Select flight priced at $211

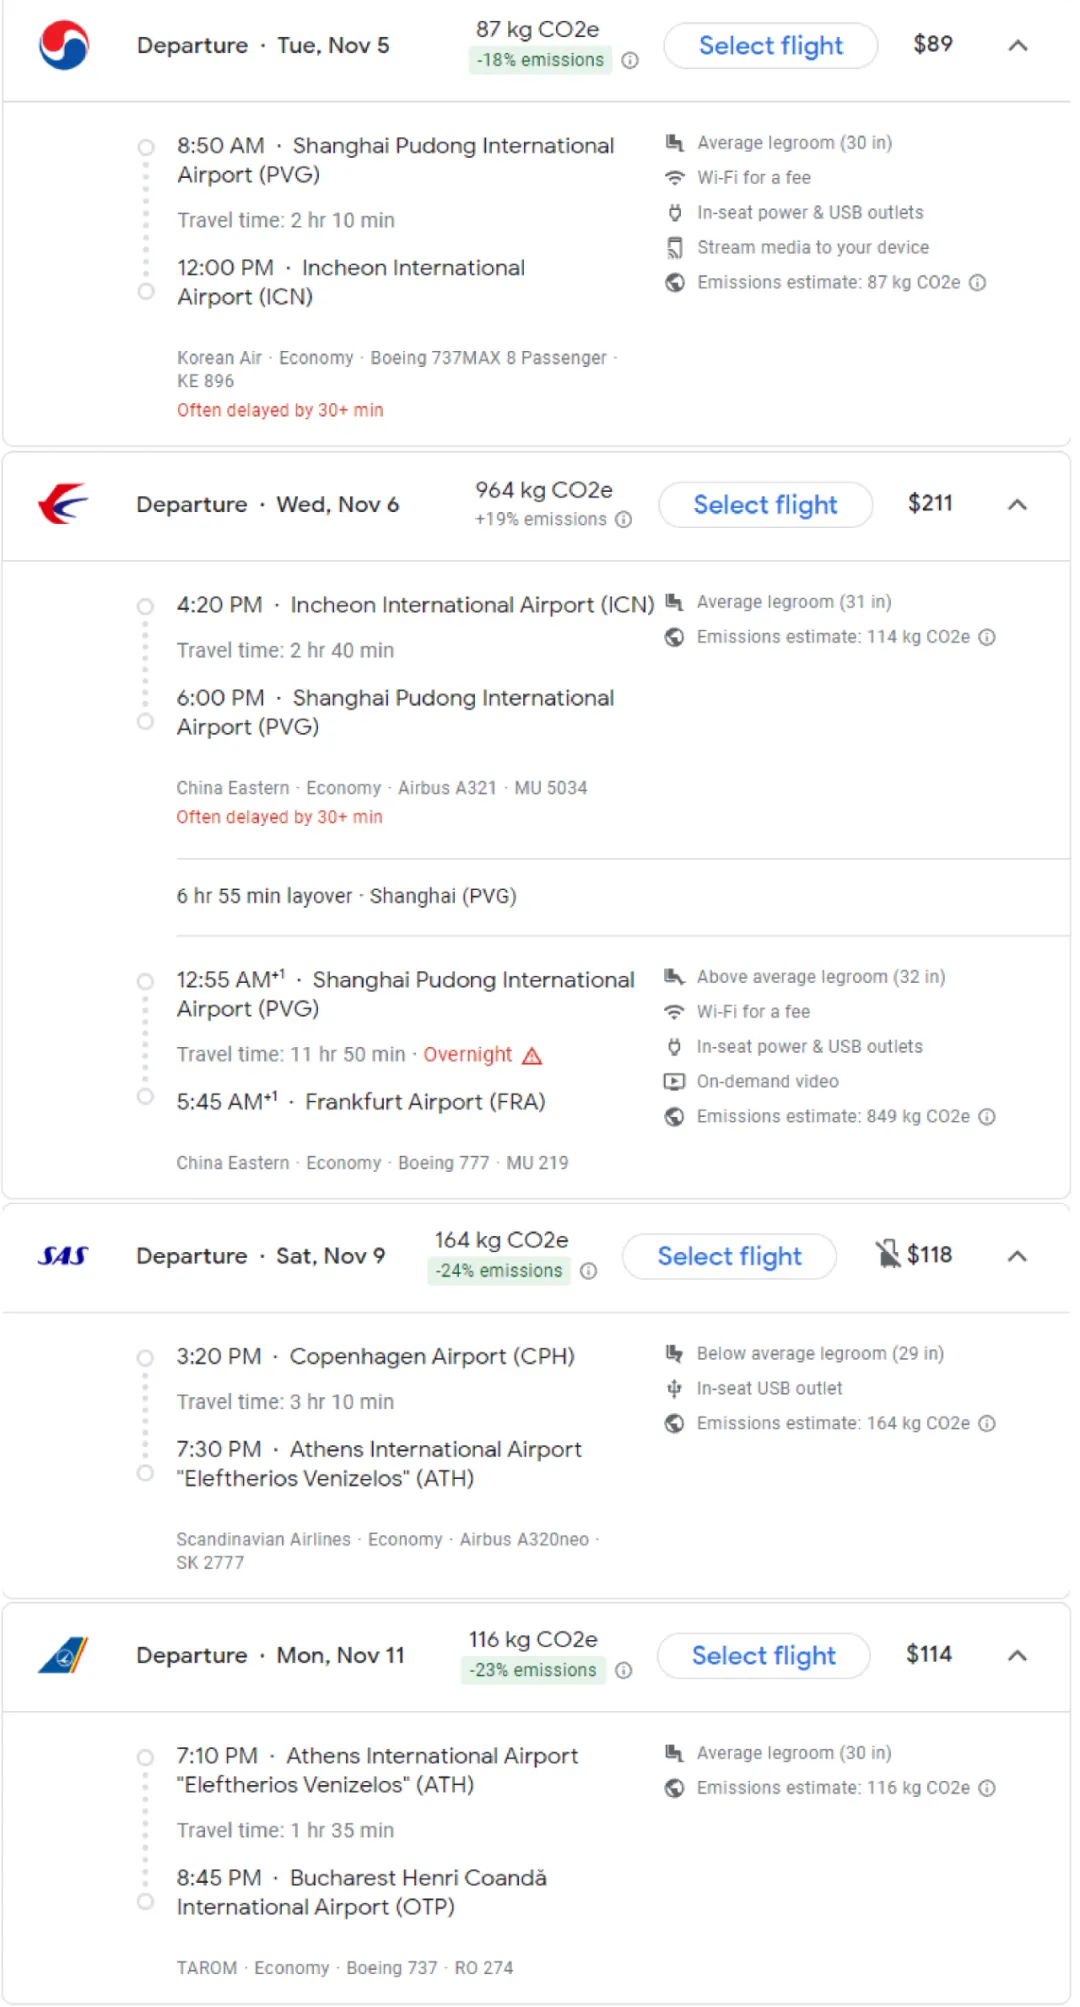pos(765,505)
